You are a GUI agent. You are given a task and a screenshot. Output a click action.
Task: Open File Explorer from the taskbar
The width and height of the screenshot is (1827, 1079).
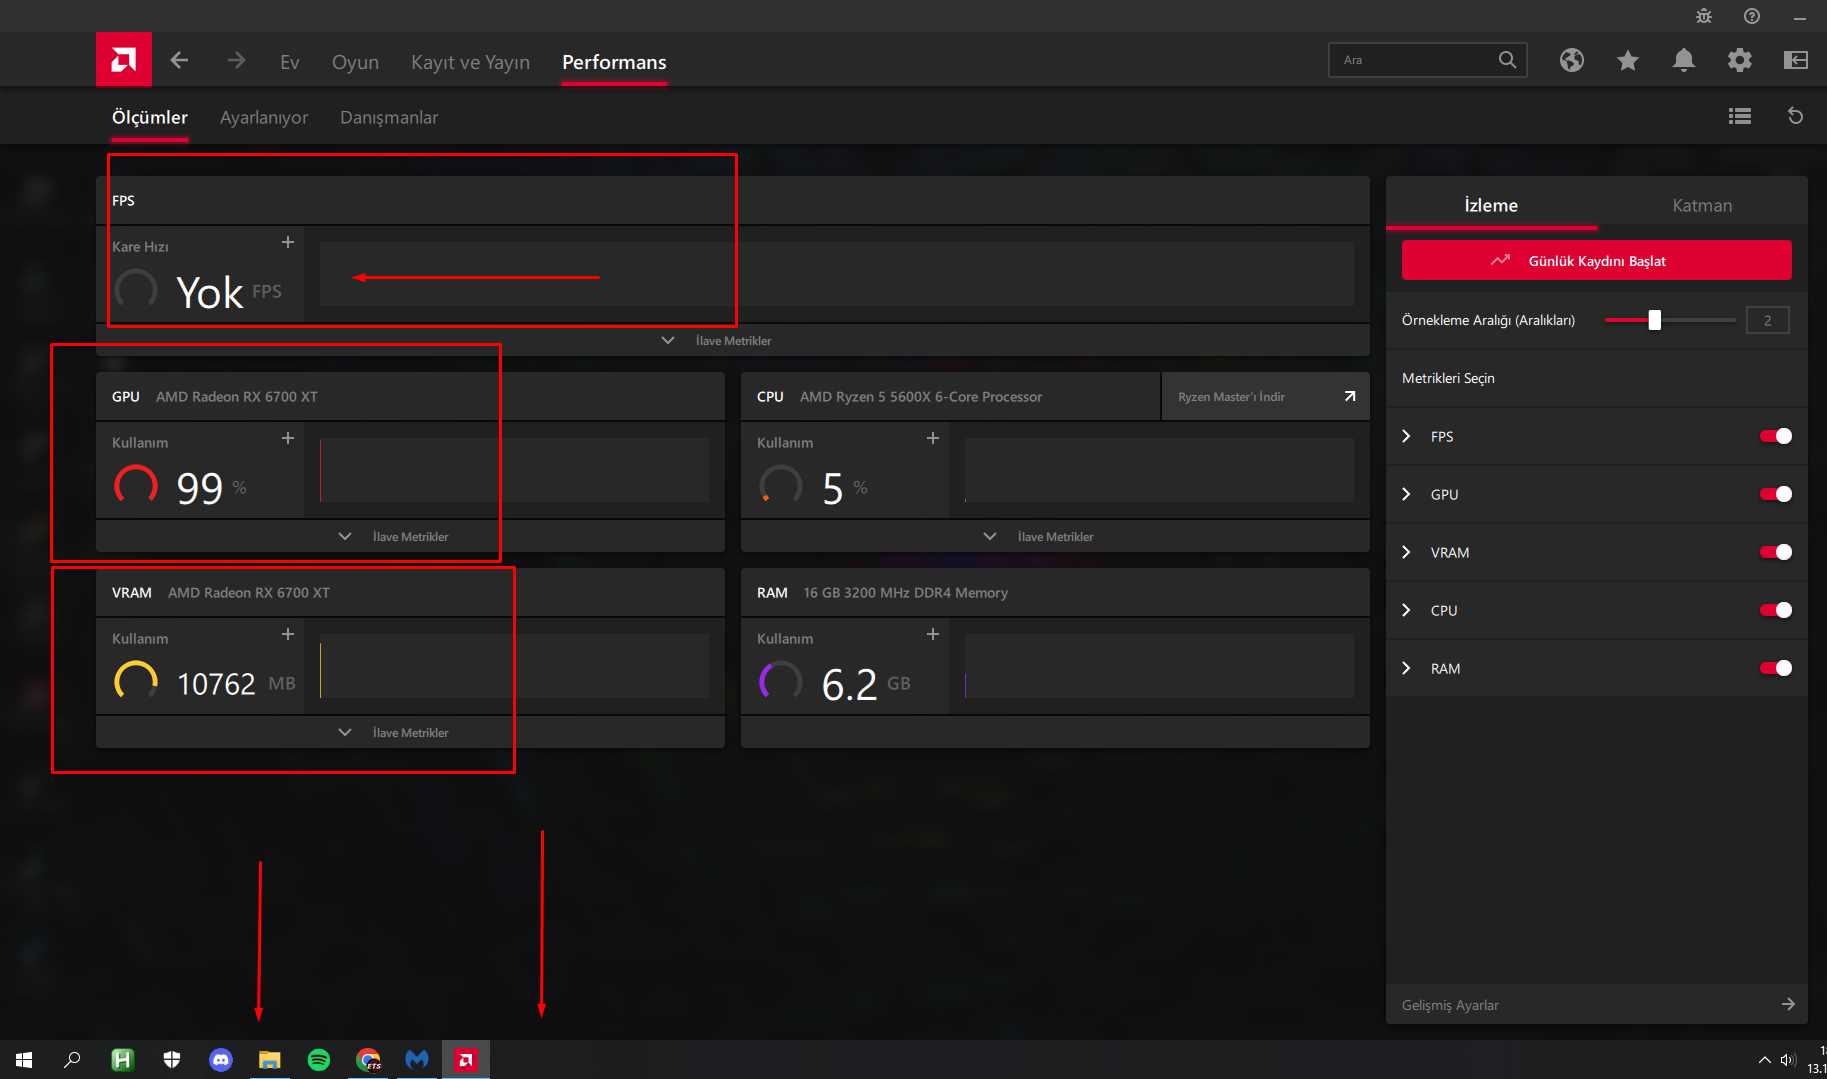click(x=270, y=1060)
